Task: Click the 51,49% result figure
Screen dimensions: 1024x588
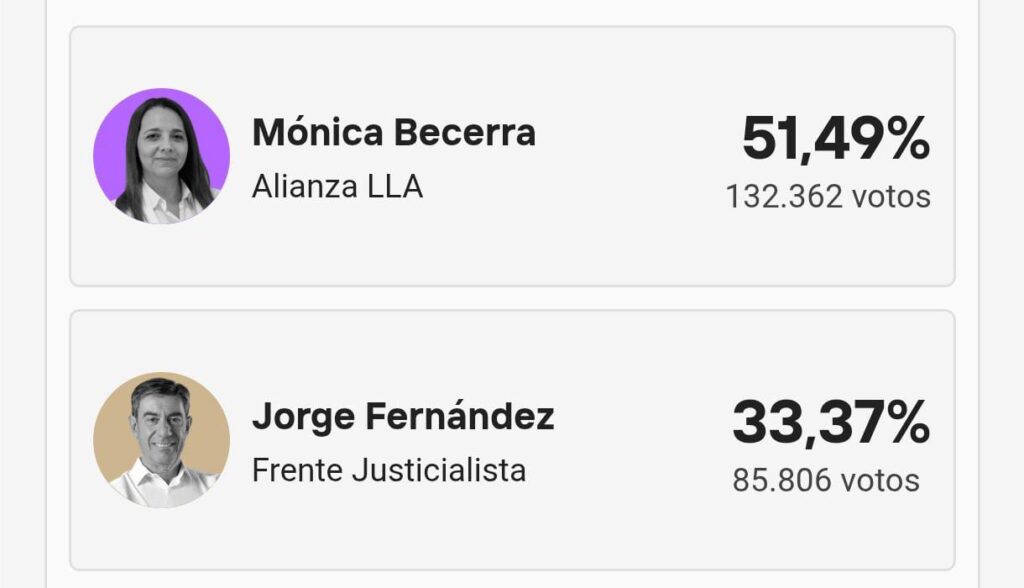Action: (x=835, y=139)
